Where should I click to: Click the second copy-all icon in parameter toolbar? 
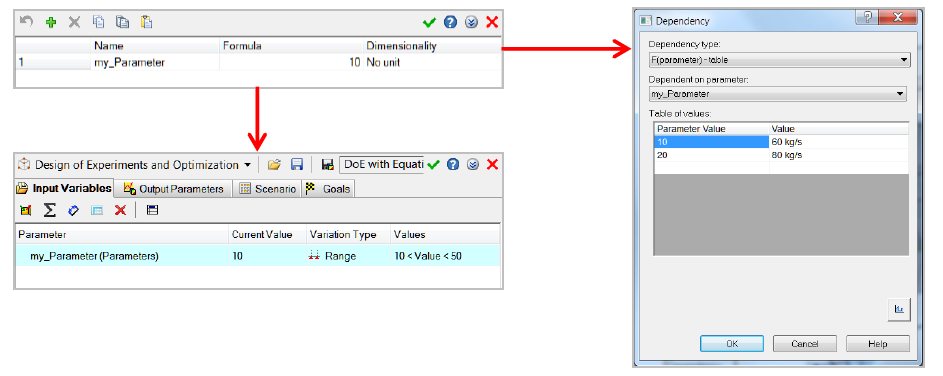(122, 22)
